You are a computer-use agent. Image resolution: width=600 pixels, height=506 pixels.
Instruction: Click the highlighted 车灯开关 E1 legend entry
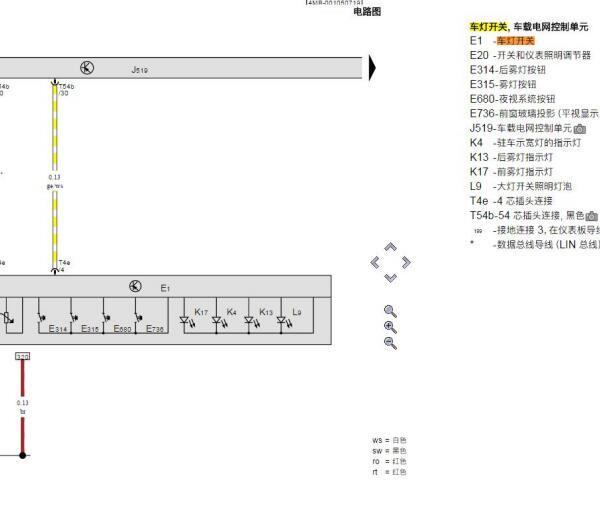coord(502,41)
